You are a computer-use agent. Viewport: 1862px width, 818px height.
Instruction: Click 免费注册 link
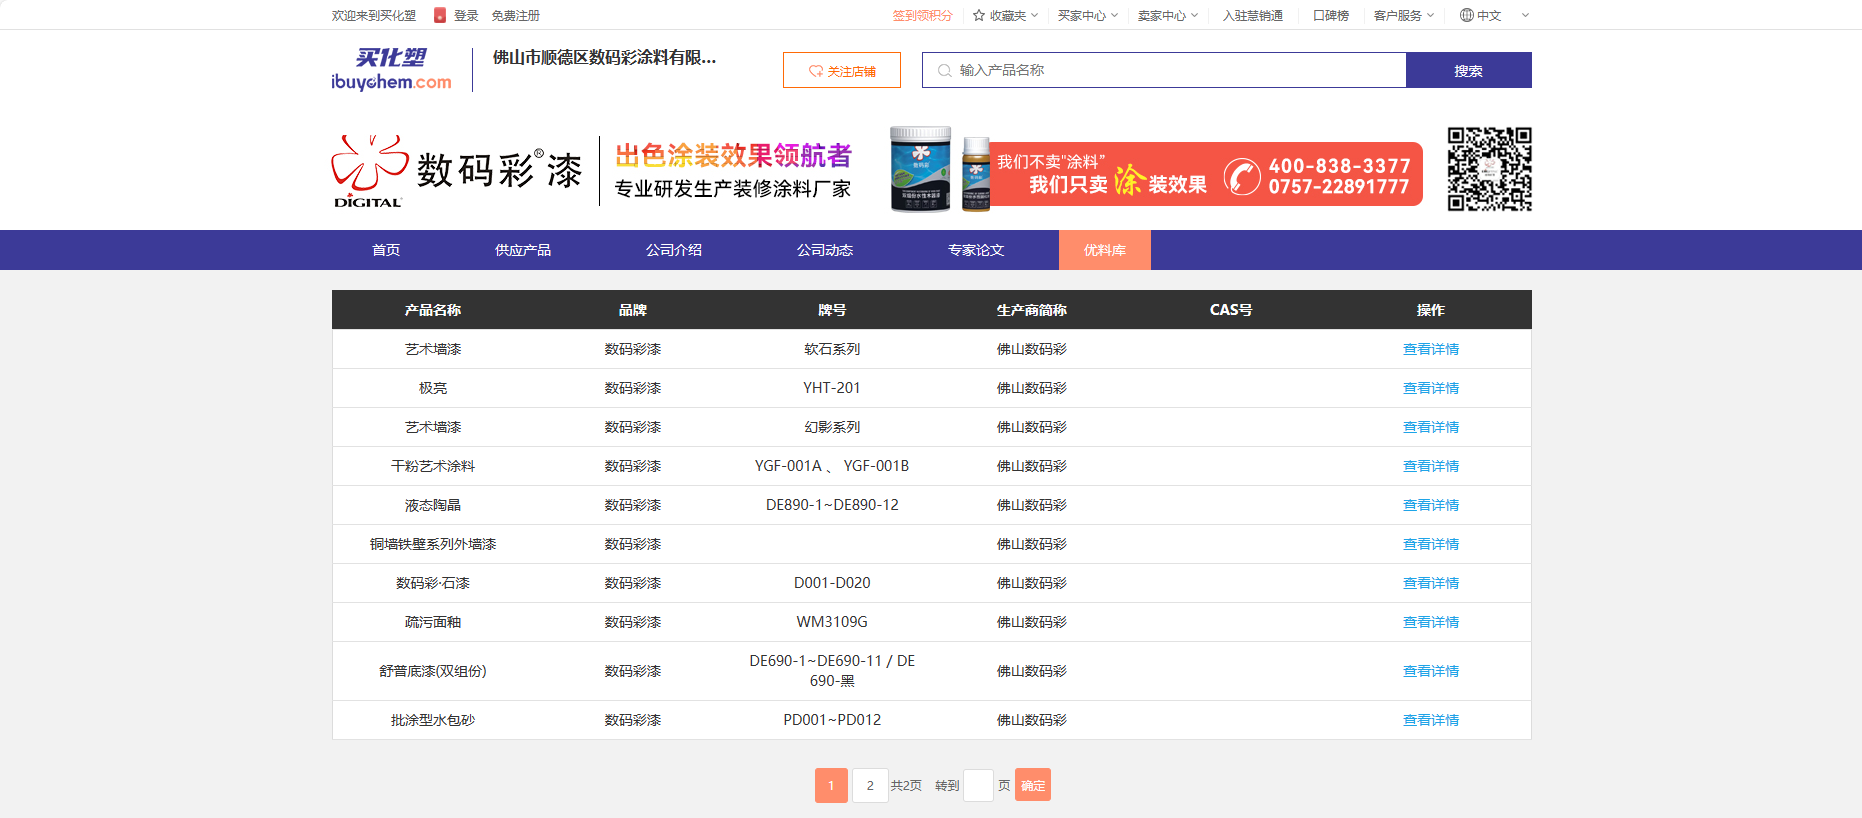point(515,15)
